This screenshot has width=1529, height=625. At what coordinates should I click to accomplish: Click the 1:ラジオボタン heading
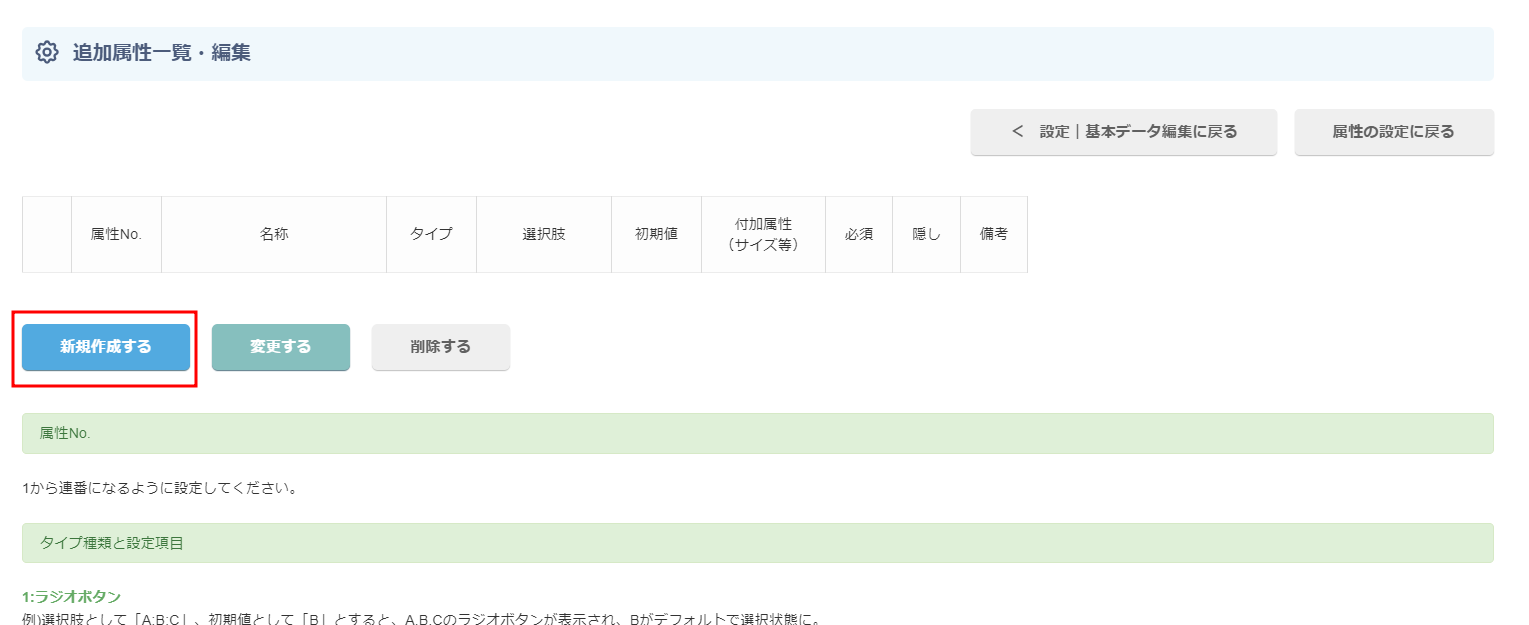coord(71,596)
